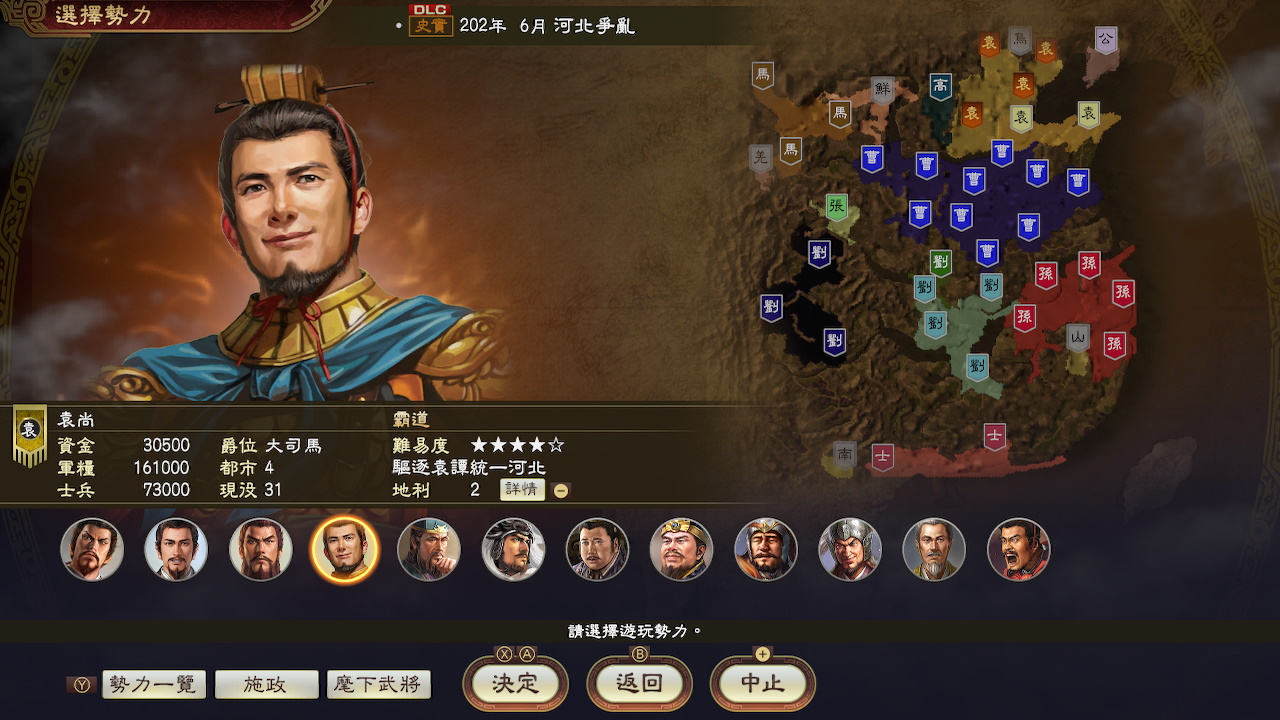Screen dimensions: 1280x720
Task: Choose the highlighted 袁尚 portrait
Action: 345,550
